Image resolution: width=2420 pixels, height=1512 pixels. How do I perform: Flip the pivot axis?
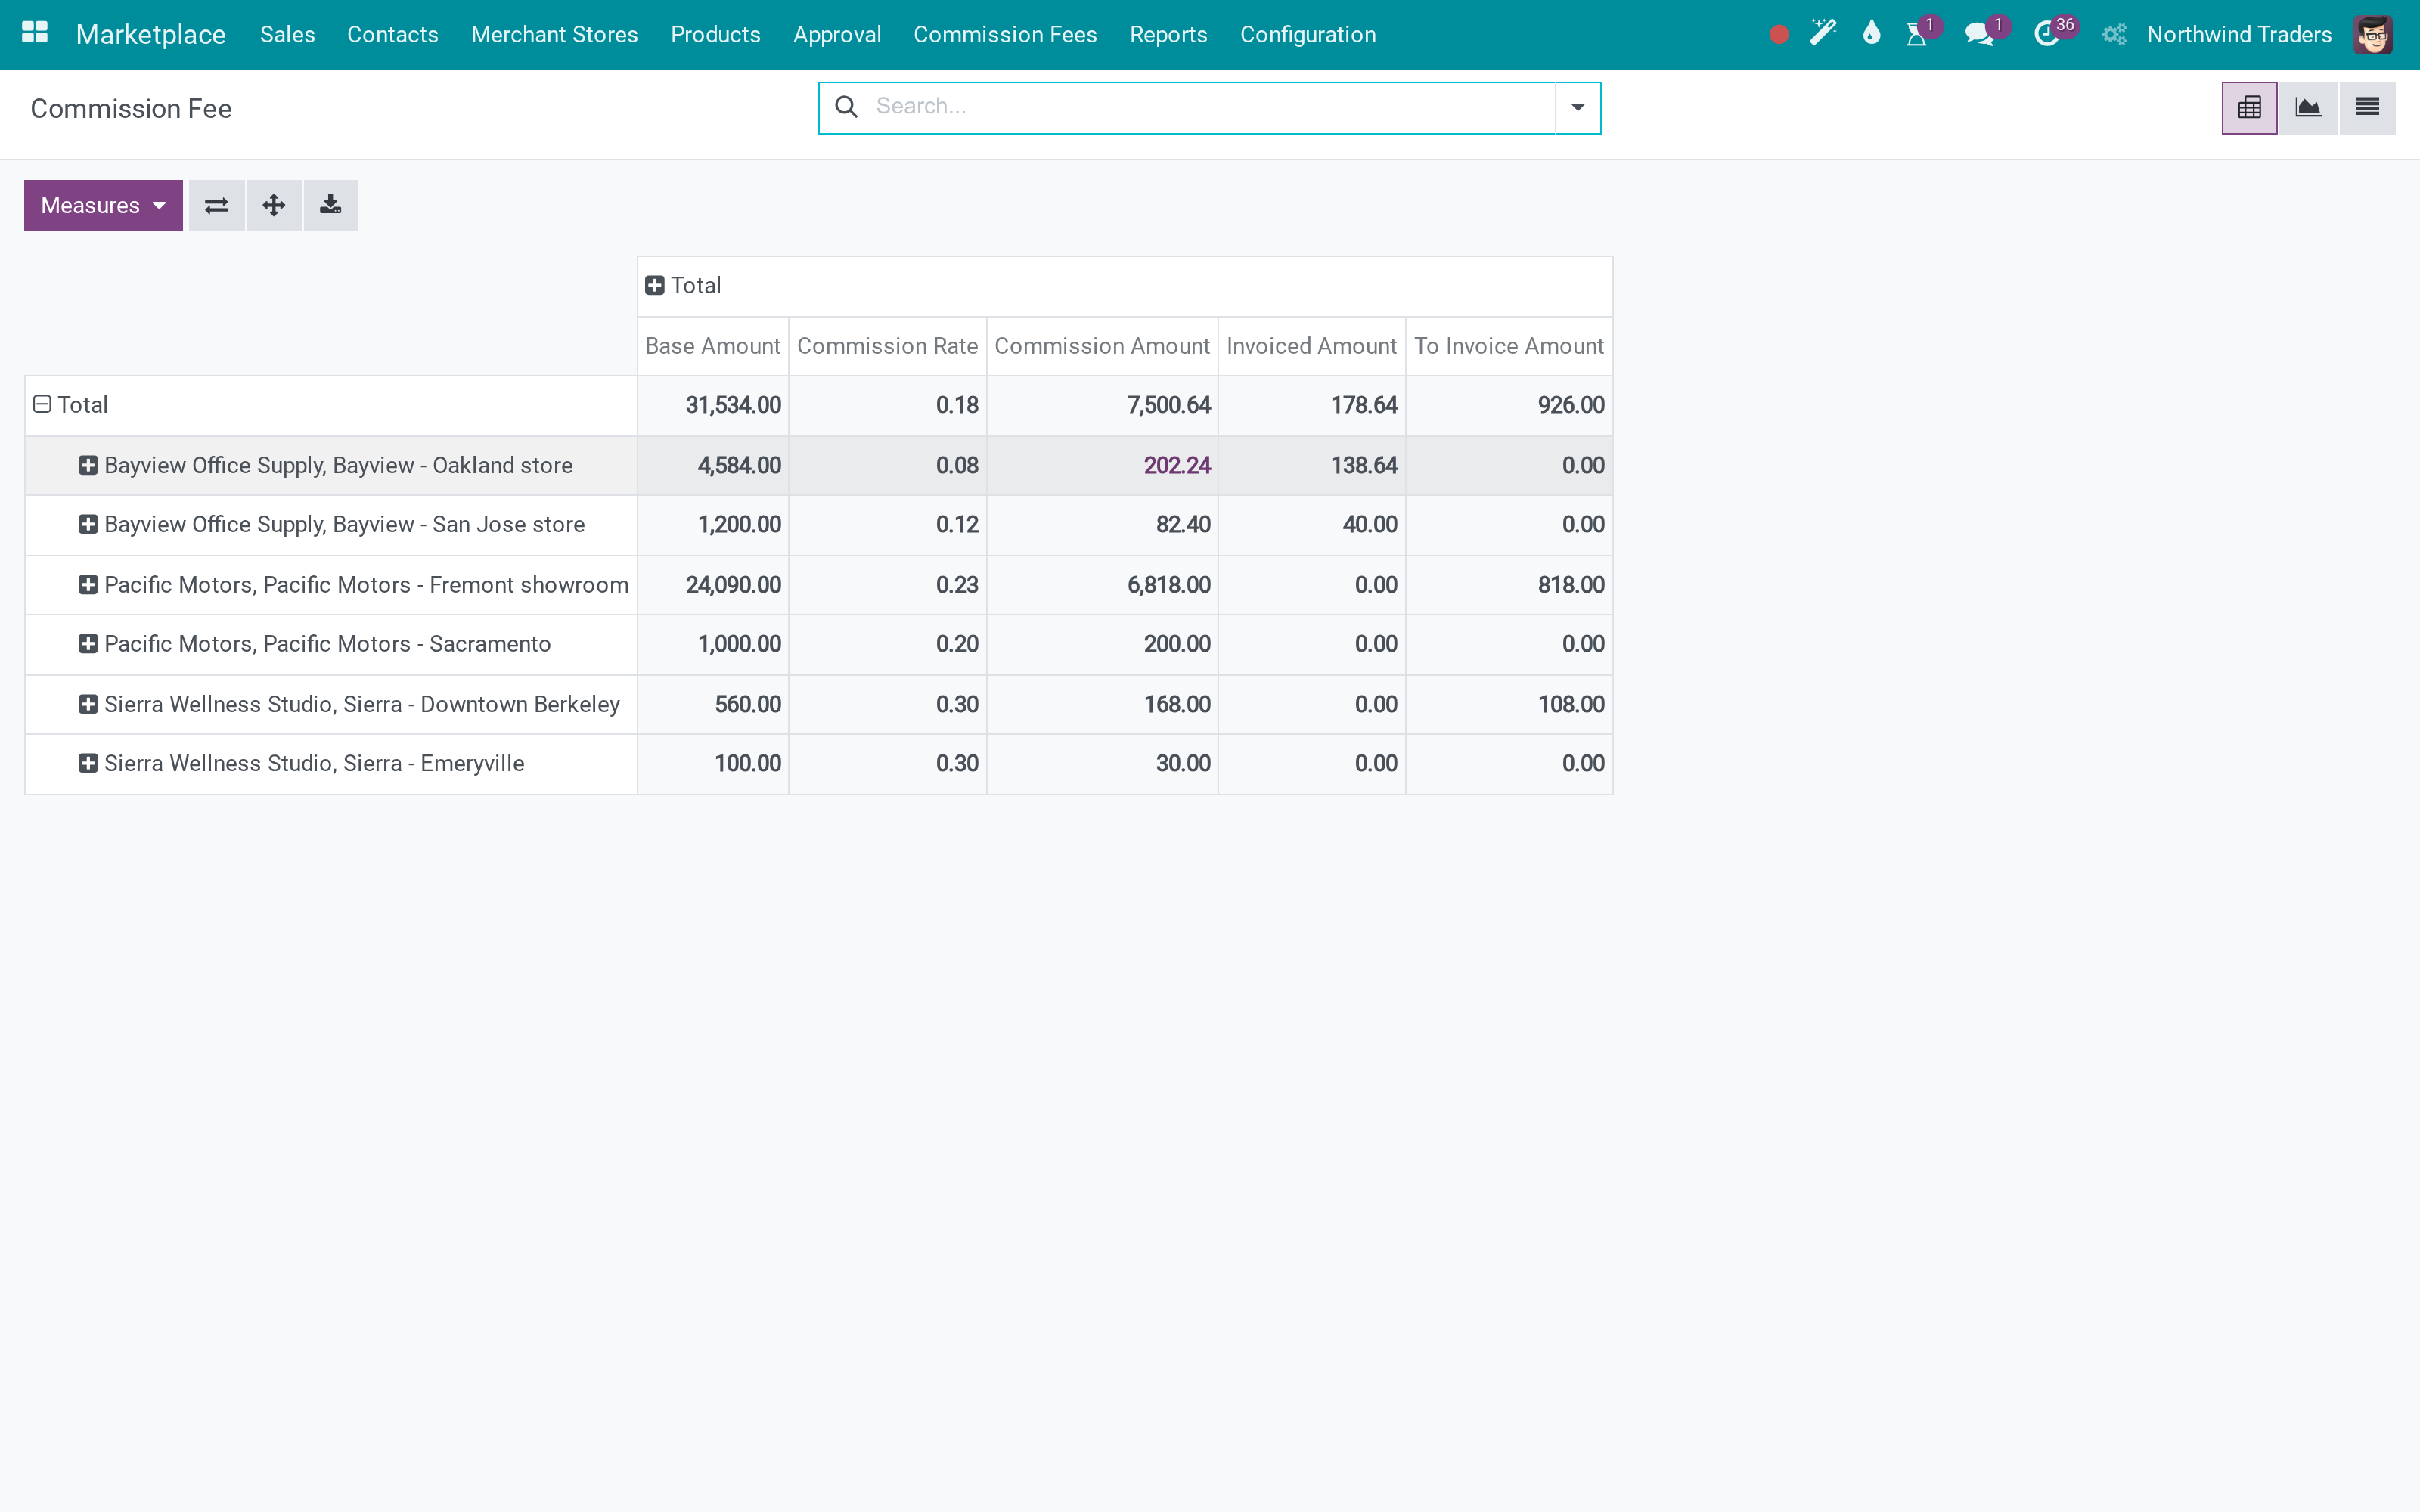point(216,206)
